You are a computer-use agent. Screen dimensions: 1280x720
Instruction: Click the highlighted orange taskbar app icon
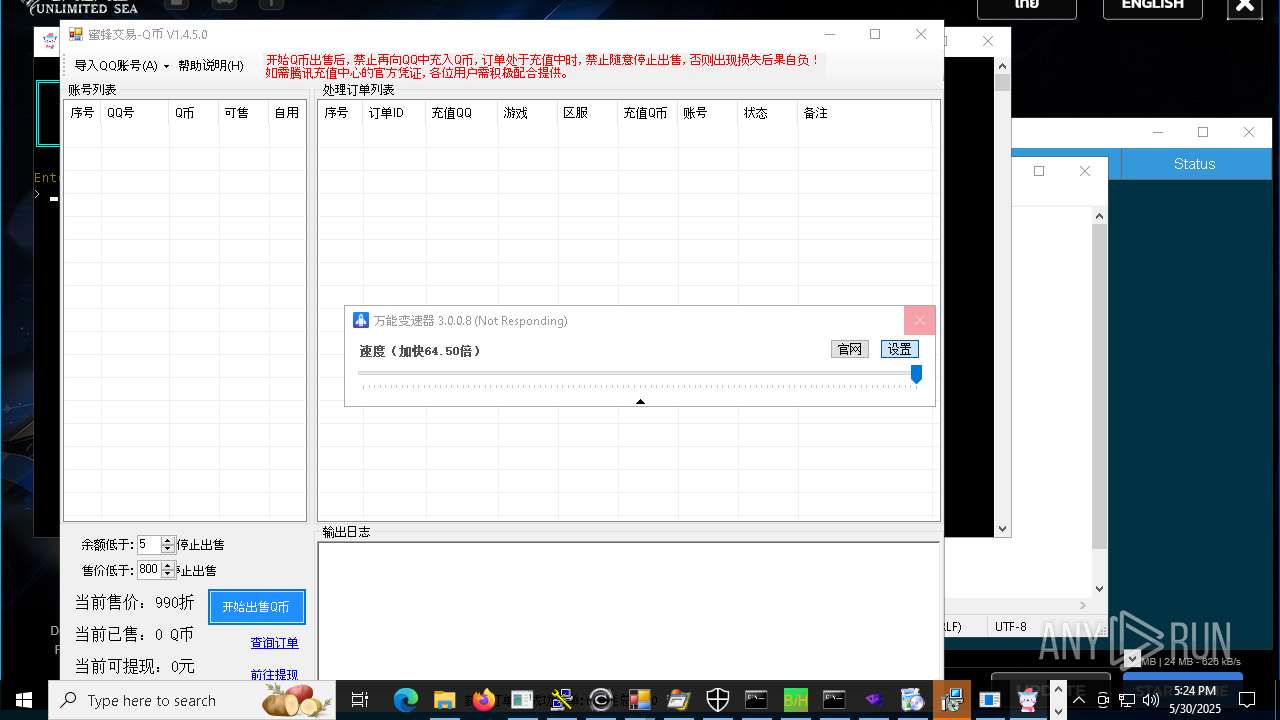tap(951, 700)
